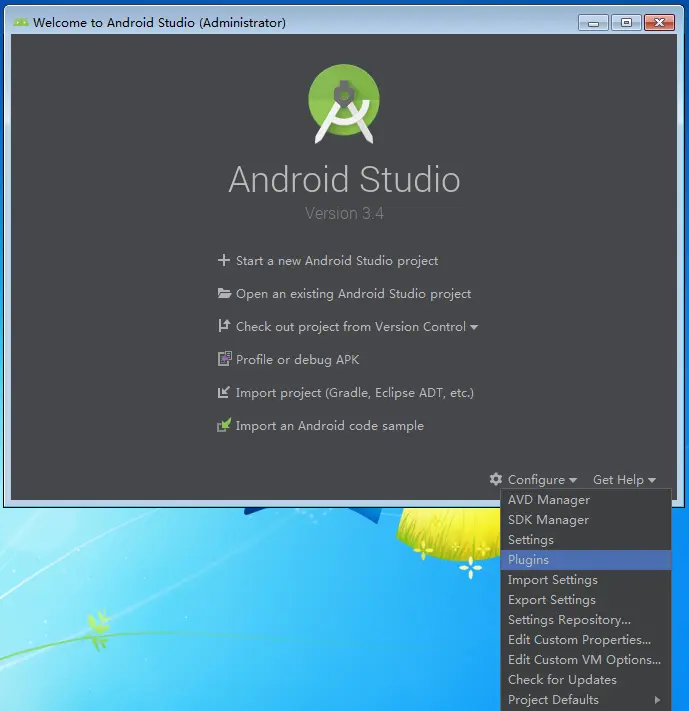This screenshot has width=689, height=711.
Task: Click the import project arrow icon
Action: (224, 392)
